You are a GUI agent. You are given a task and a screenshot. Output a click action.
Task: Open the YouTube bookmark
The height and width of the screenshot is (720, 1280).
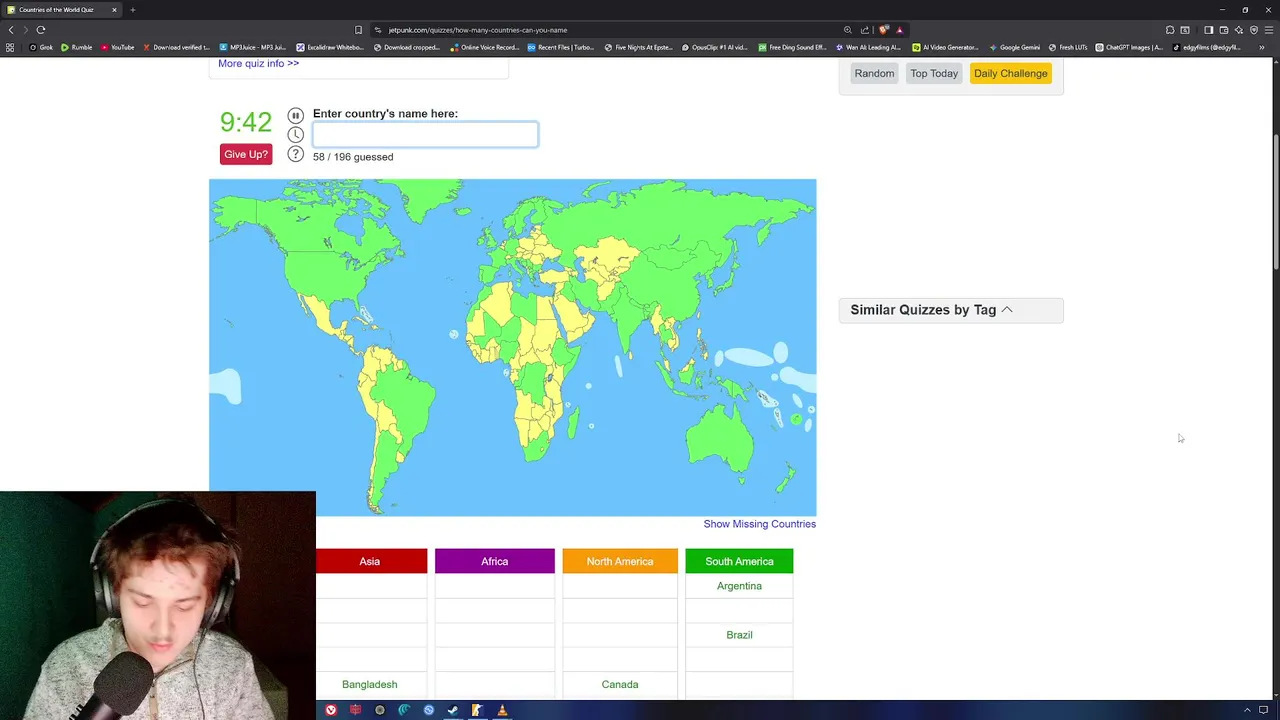118,47
